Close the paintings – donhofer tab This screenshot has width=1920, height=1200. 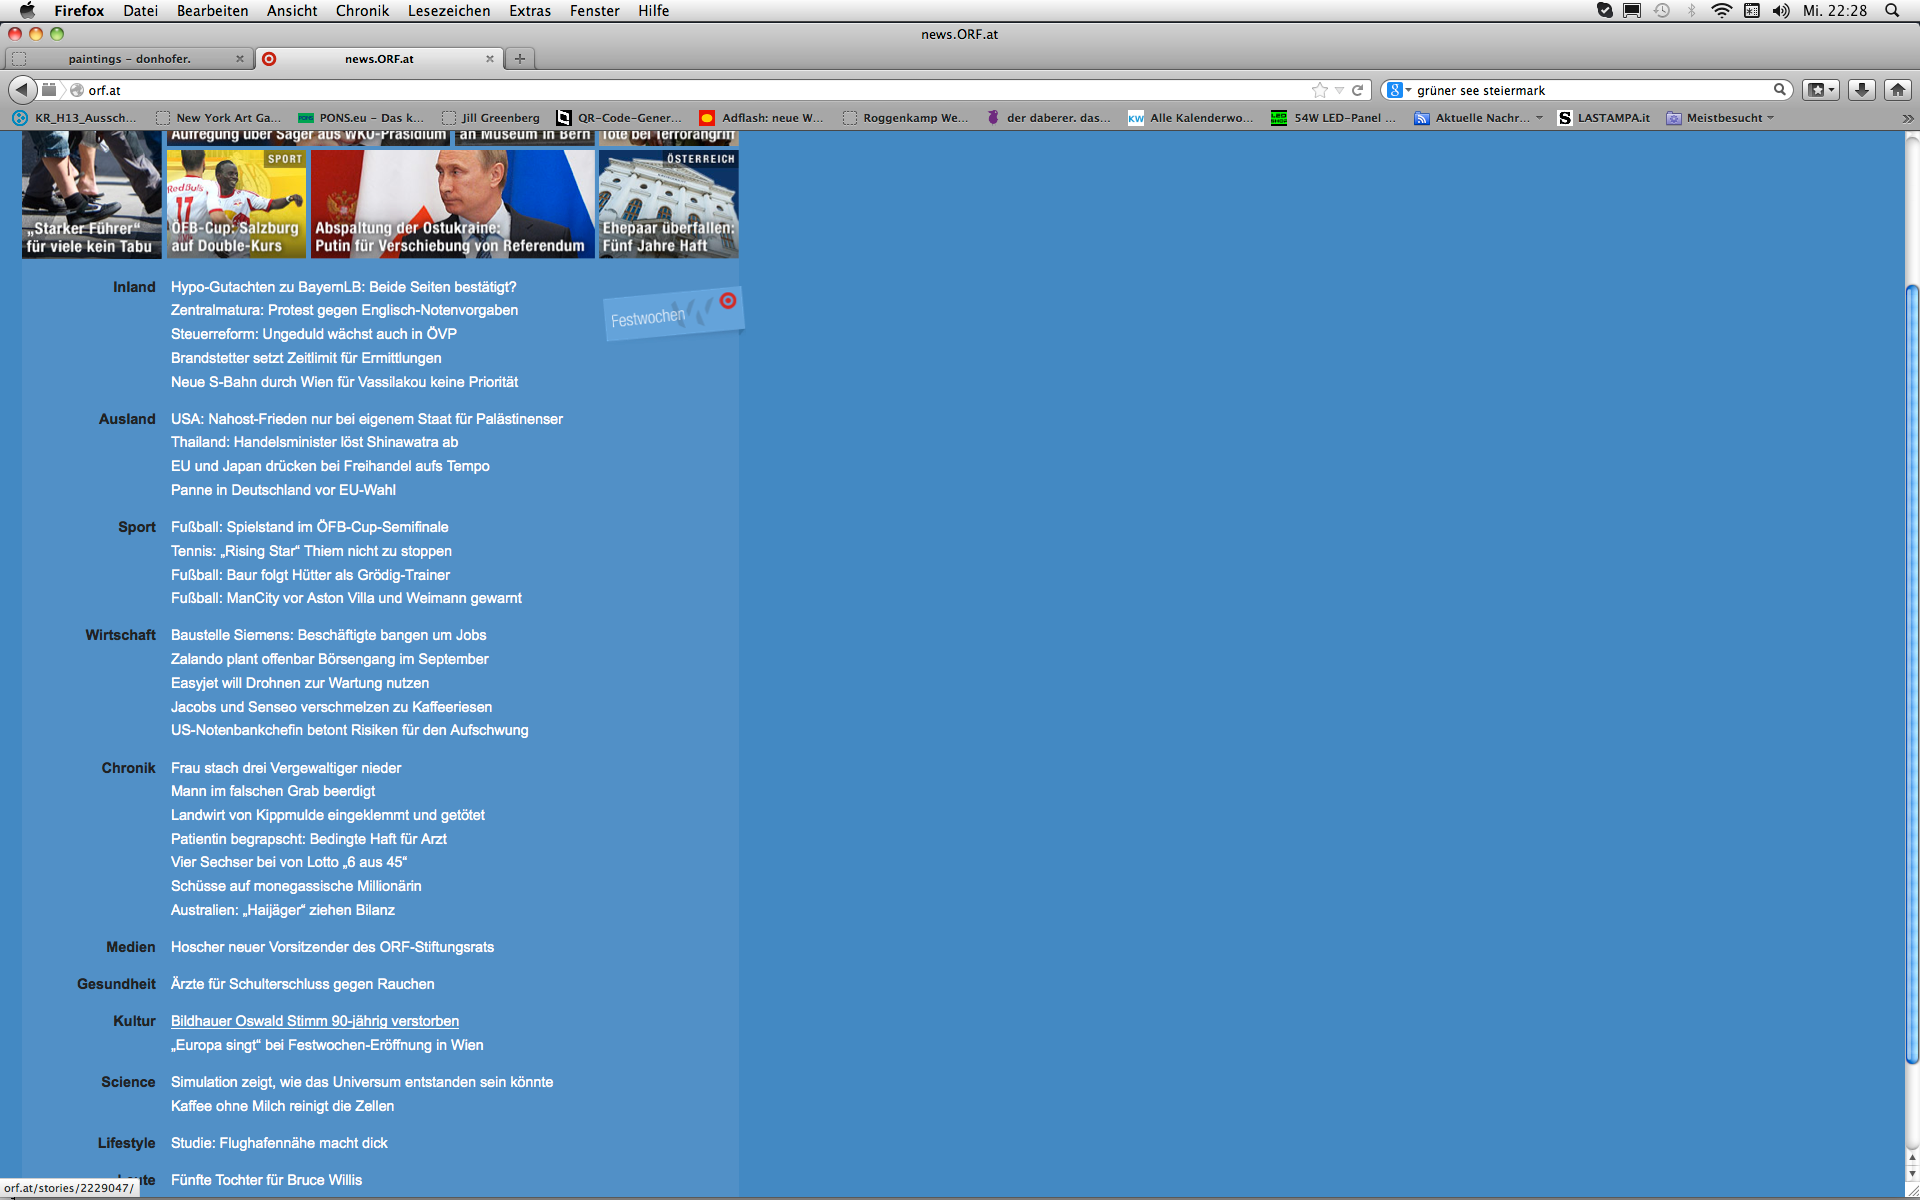(240, 59)
